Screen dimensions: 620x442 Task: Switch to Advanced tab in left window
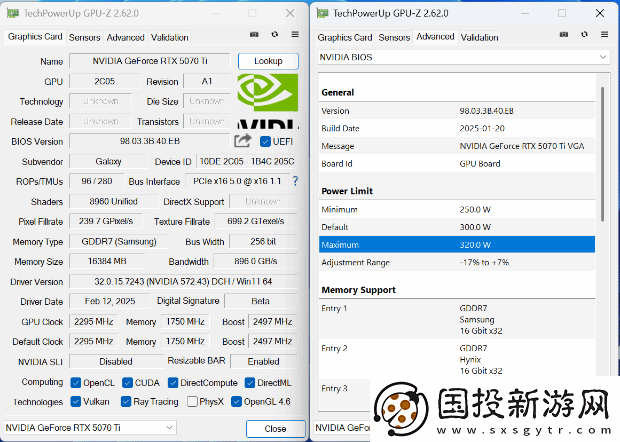pos(125,38)
